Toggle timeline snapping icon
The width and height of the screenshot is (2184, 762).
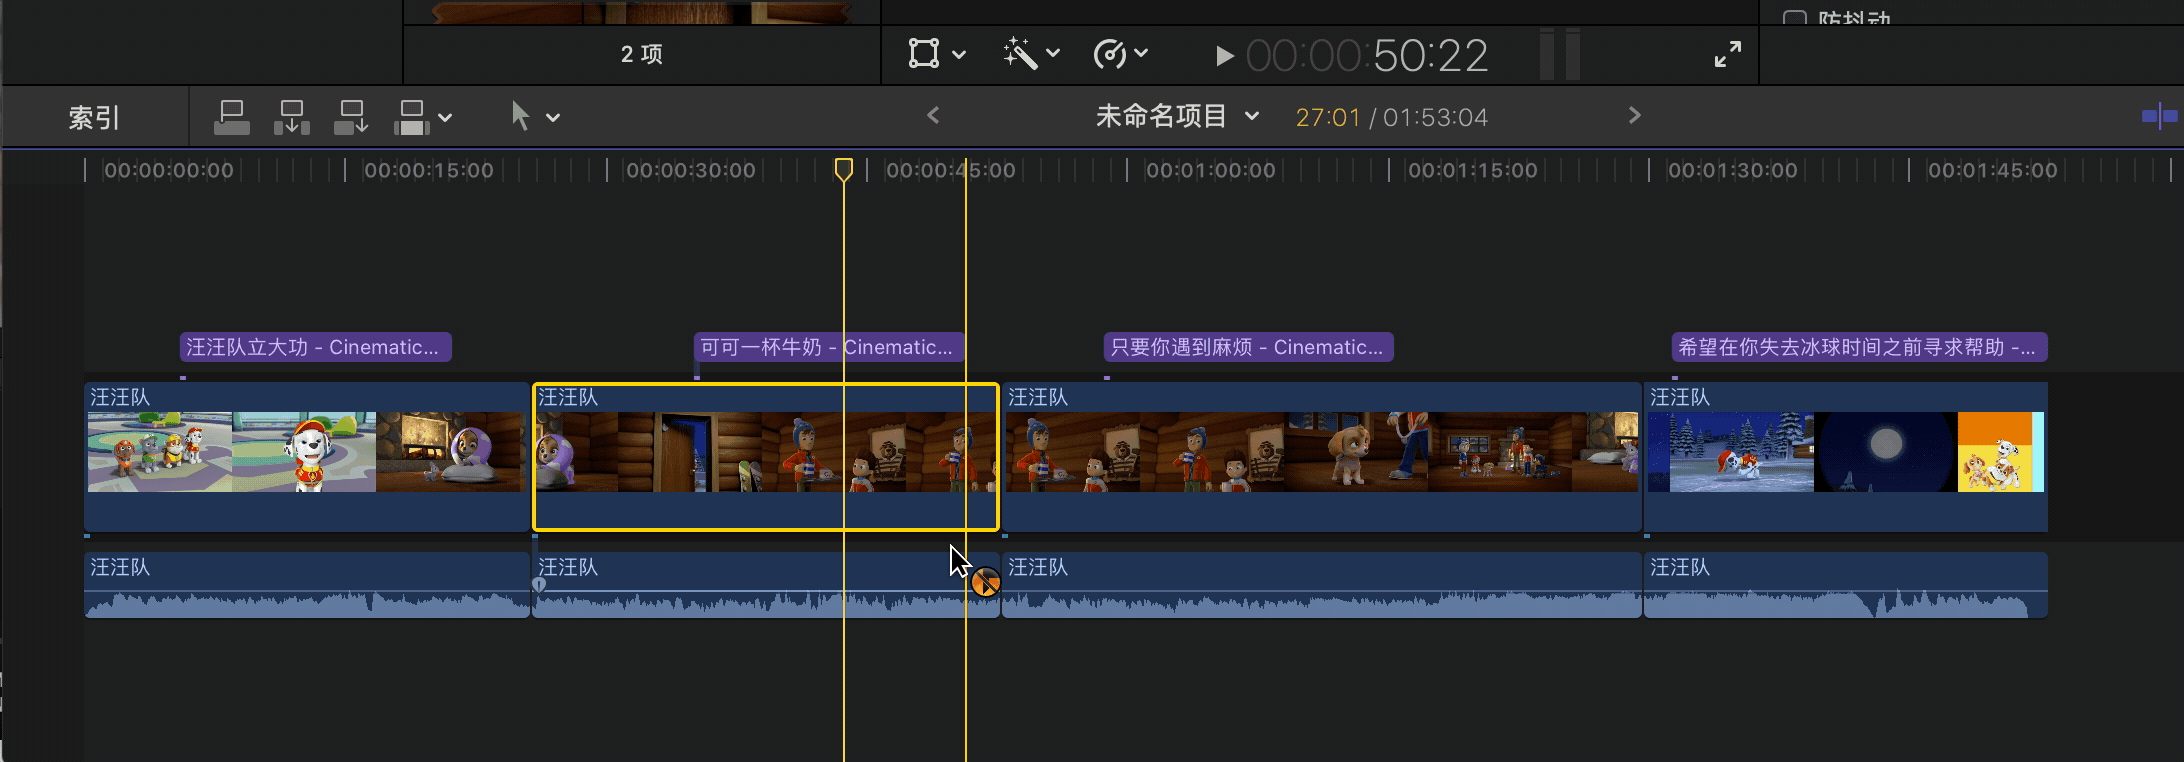point(2159,116)
